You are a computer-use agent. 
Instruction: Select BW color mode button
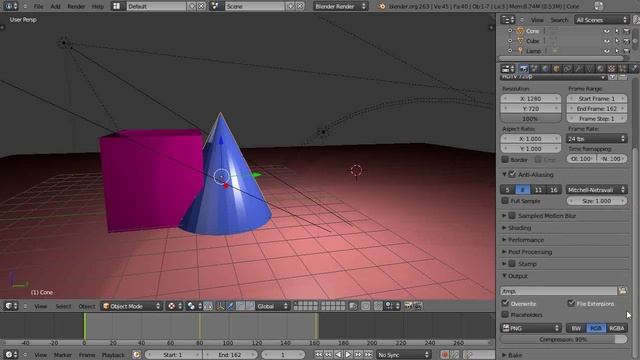point(576,328)
